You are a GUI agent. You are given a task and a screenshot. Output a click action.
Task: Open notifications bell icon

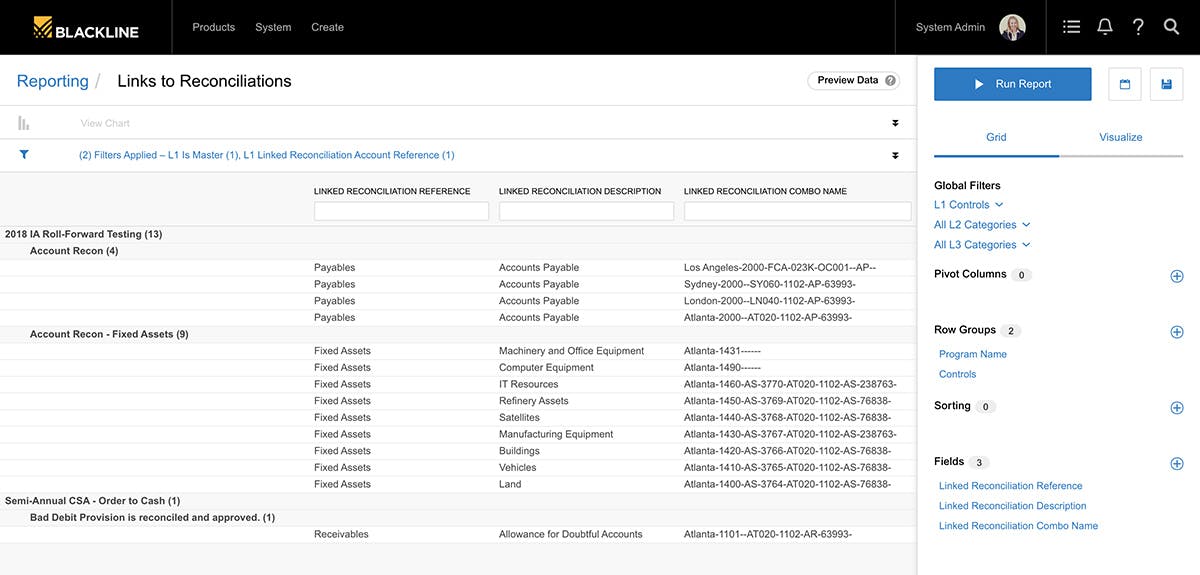1105,27
